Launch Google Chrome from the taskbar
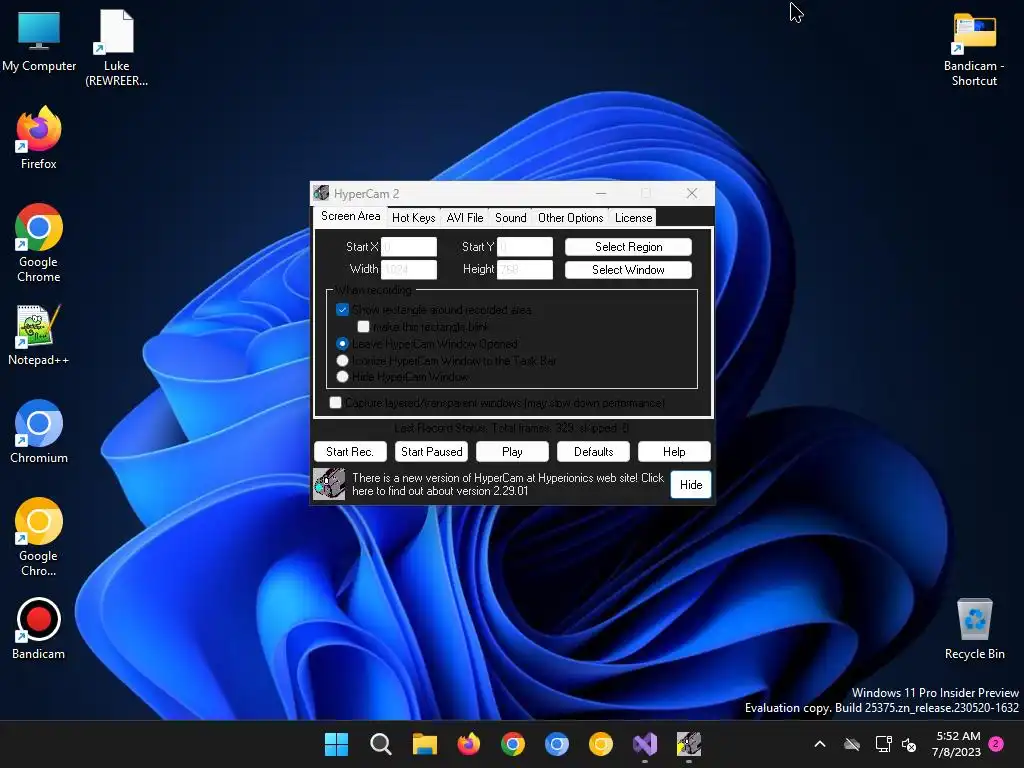The height and width of the screenshot is (768, 1024). (513, 744)
